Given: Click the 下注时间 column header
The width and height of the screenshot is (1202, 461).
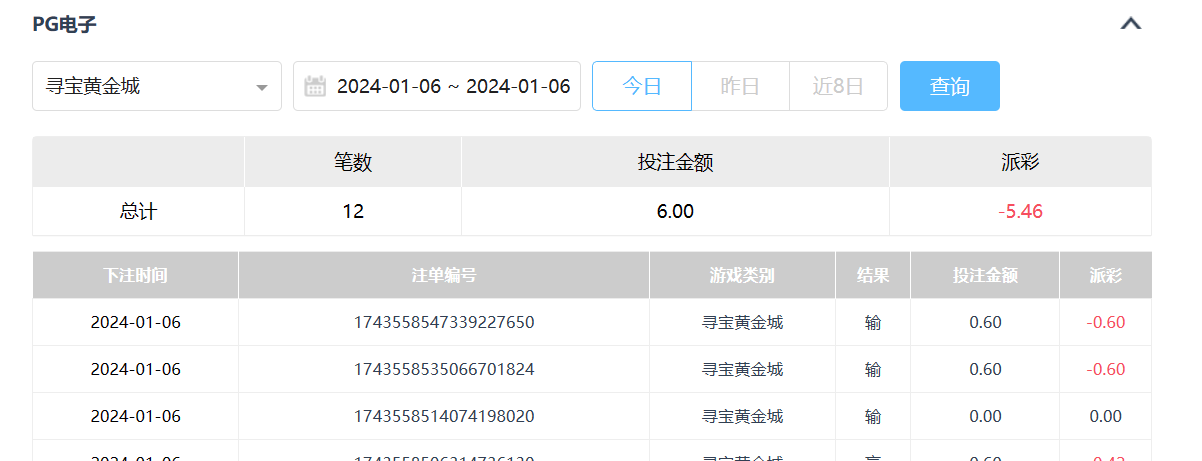Looking at the screenshot, I should [135, 275].
